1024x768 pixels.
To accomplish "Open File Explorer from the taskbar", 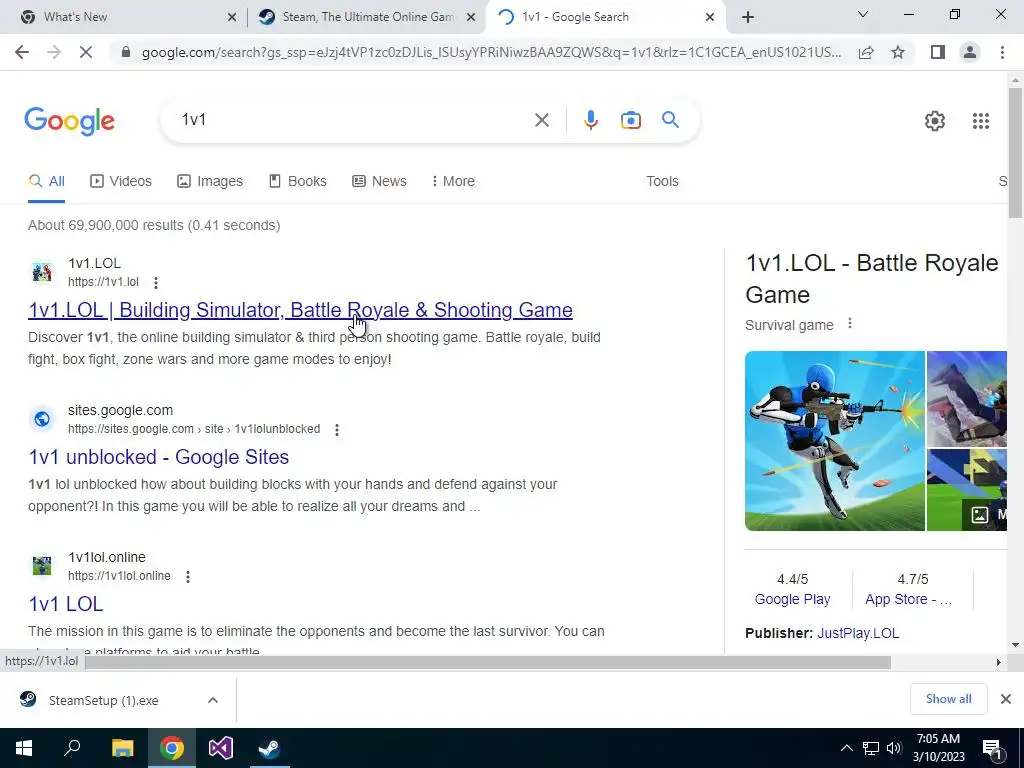I will (122, 748).
